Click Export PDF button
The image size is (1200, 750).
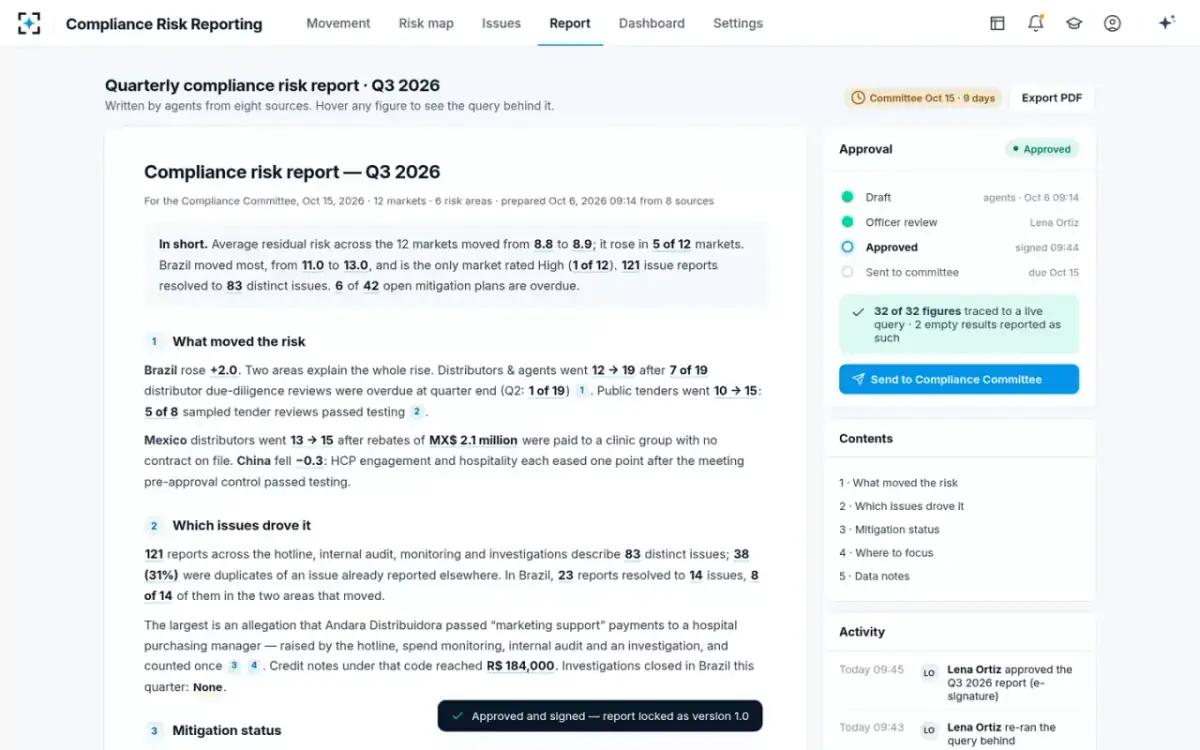point(1052,98)
